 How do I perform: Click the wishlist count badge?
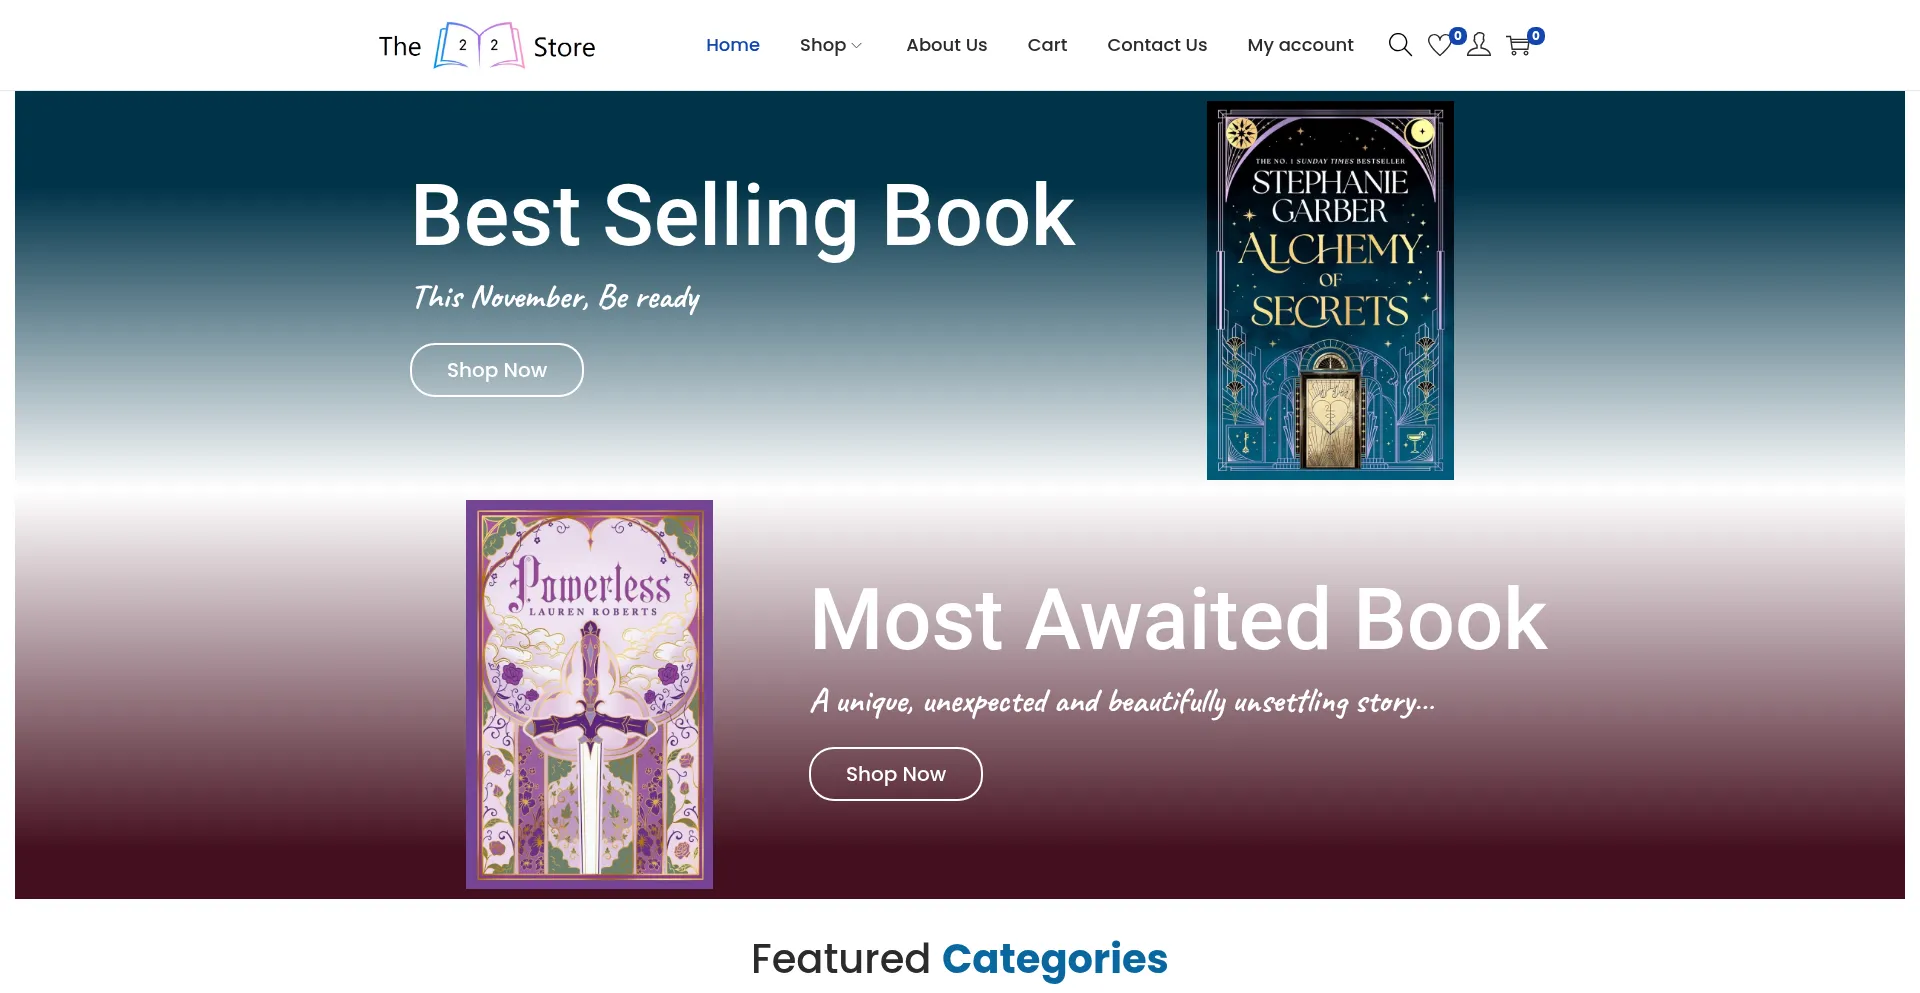[x=1458, y=36]
